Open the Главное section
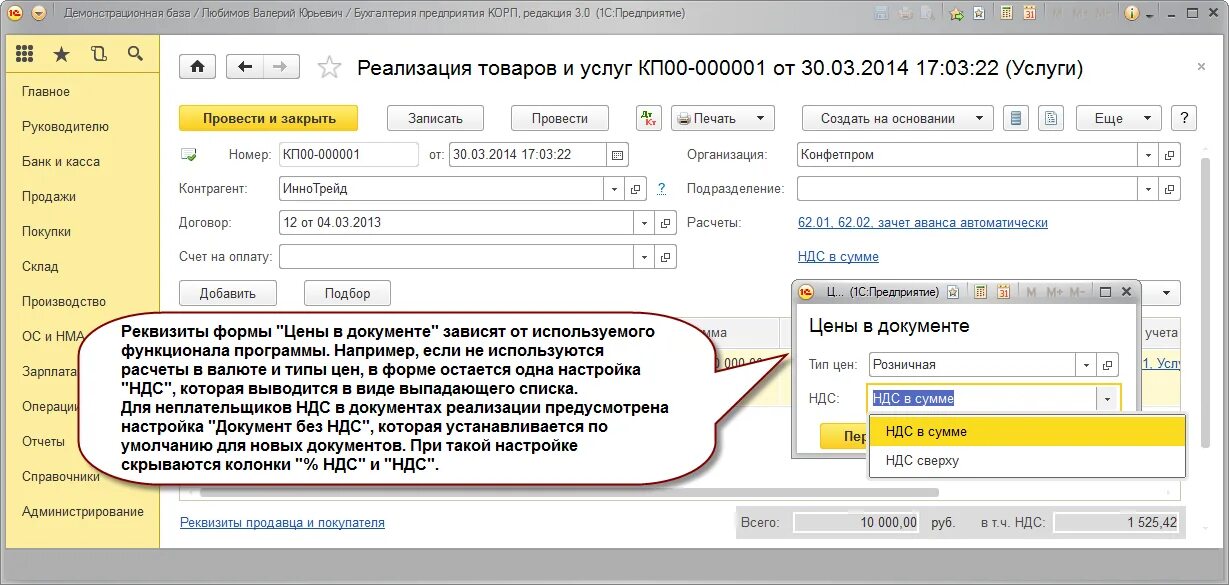This screenshot has height=585, width=1229. 46,92
